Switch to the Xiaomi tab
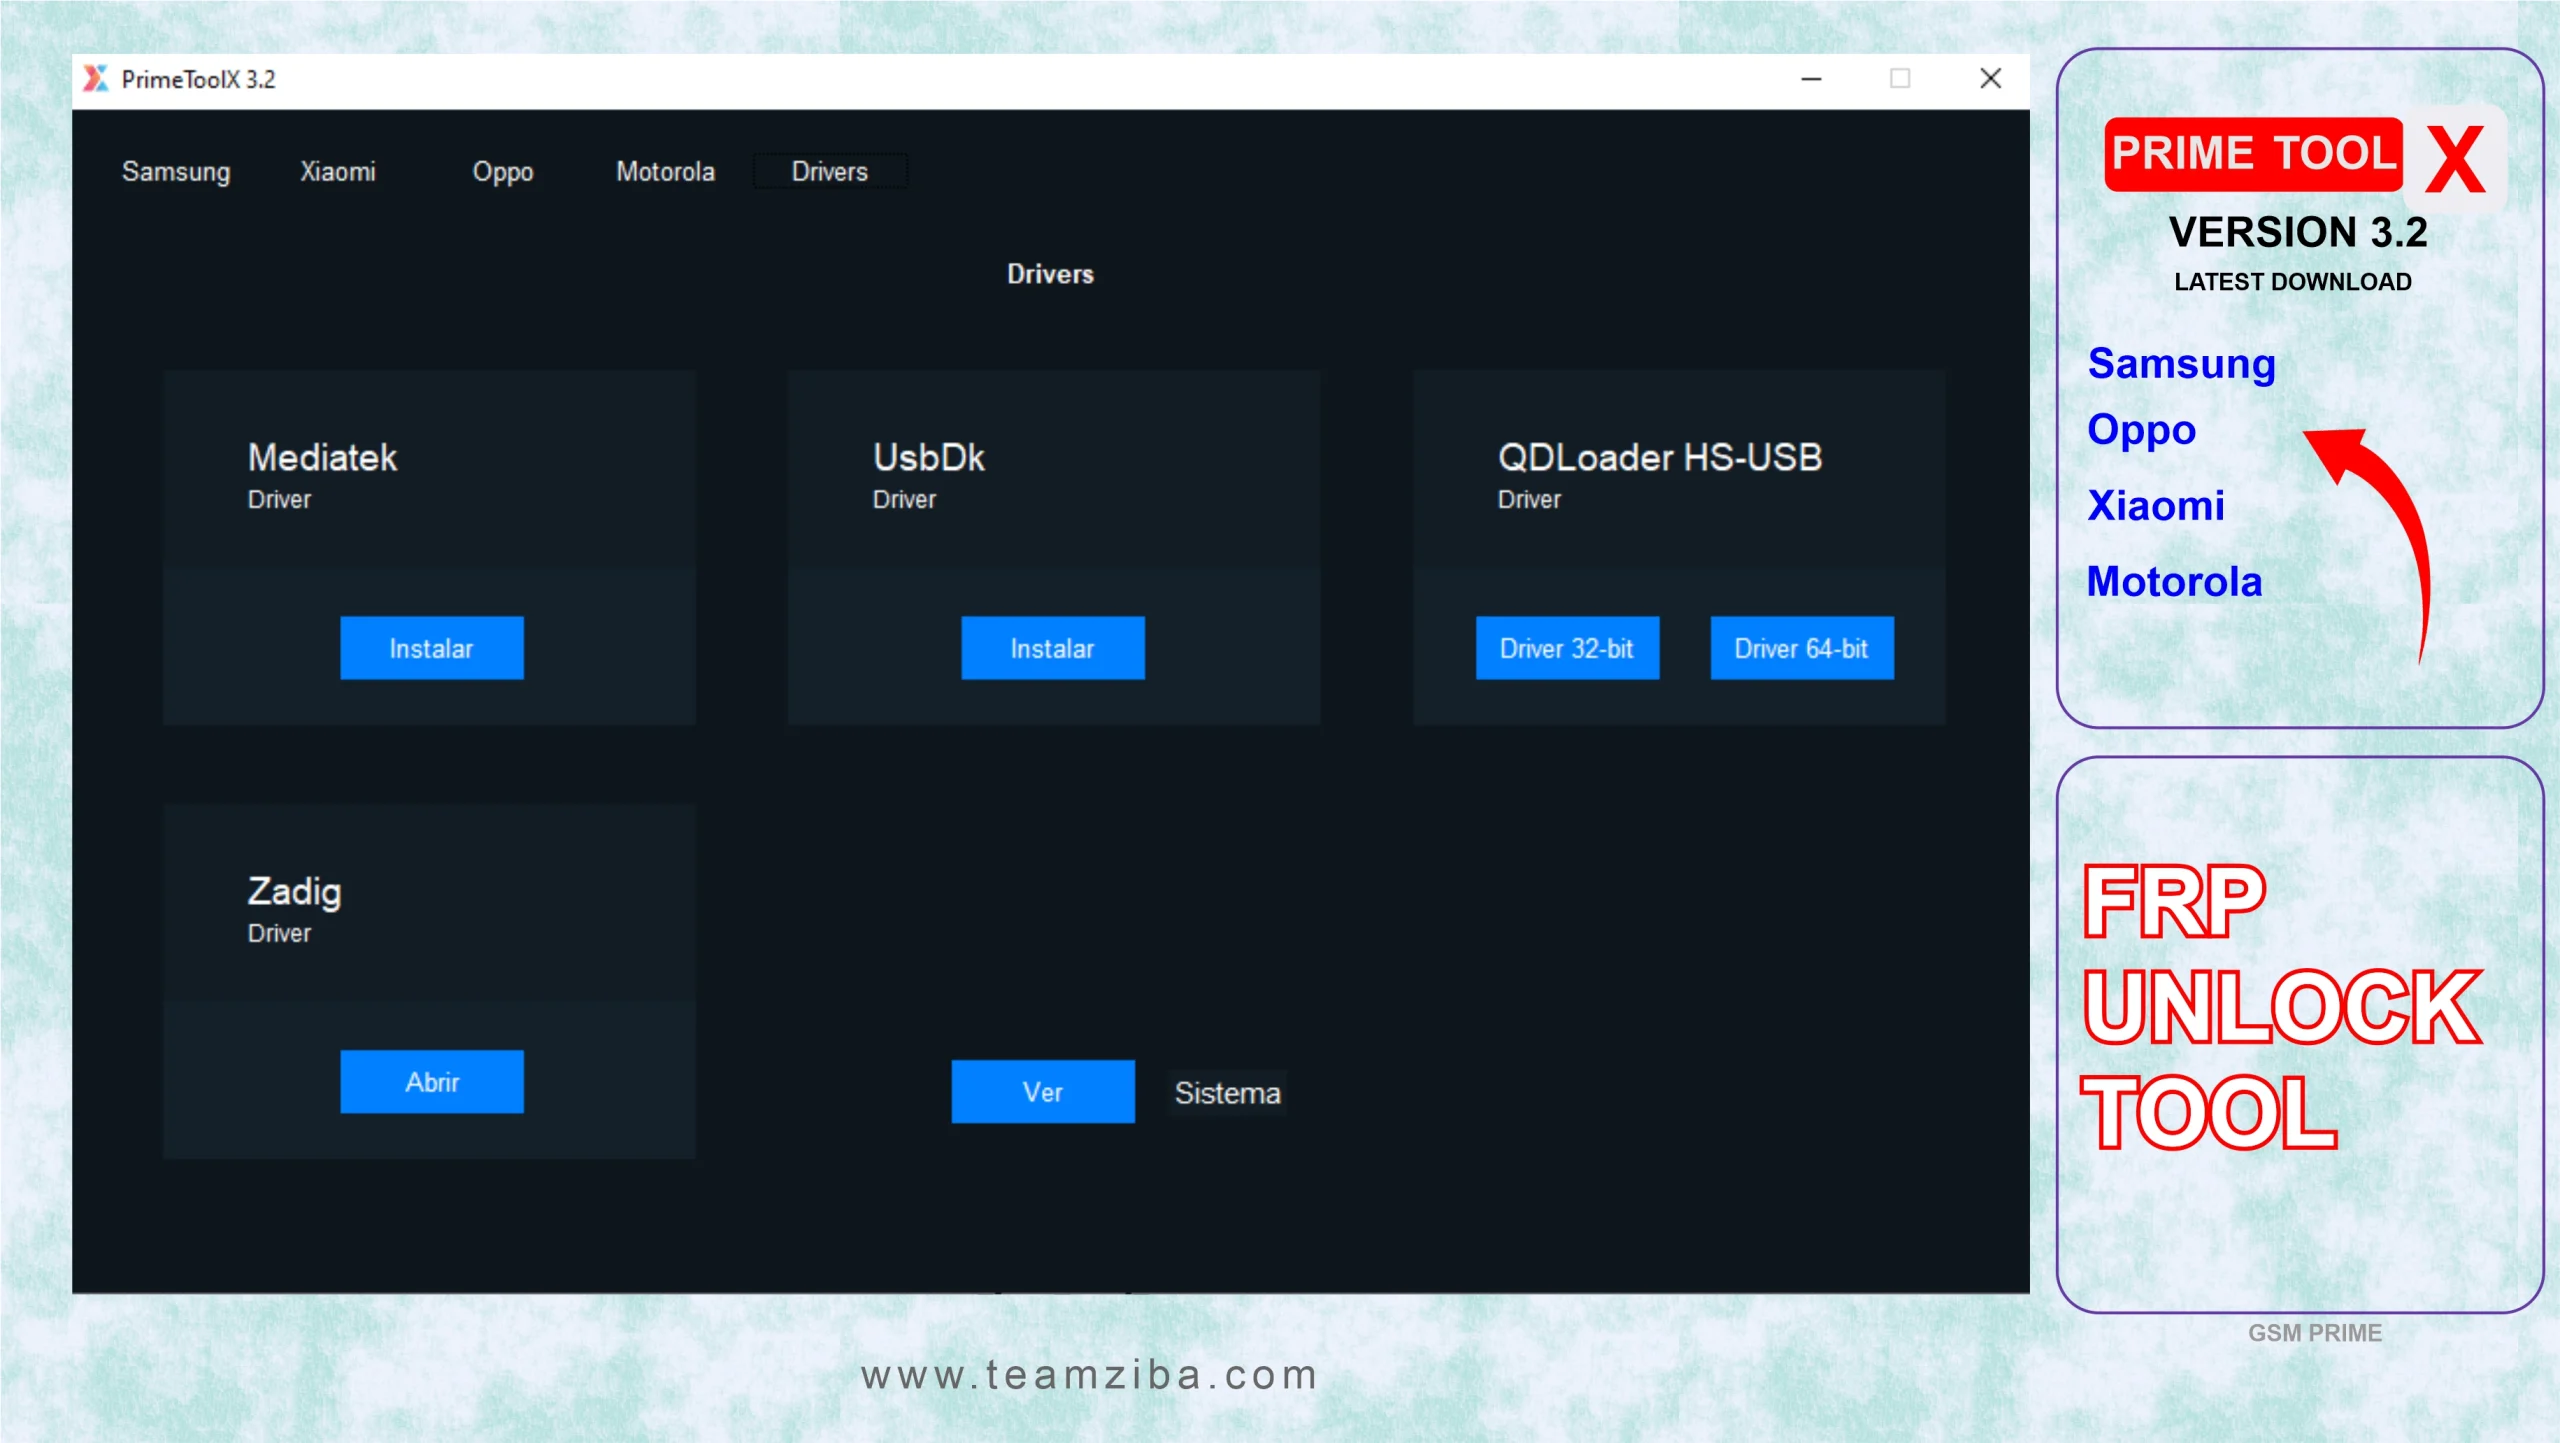 [338, 171]
